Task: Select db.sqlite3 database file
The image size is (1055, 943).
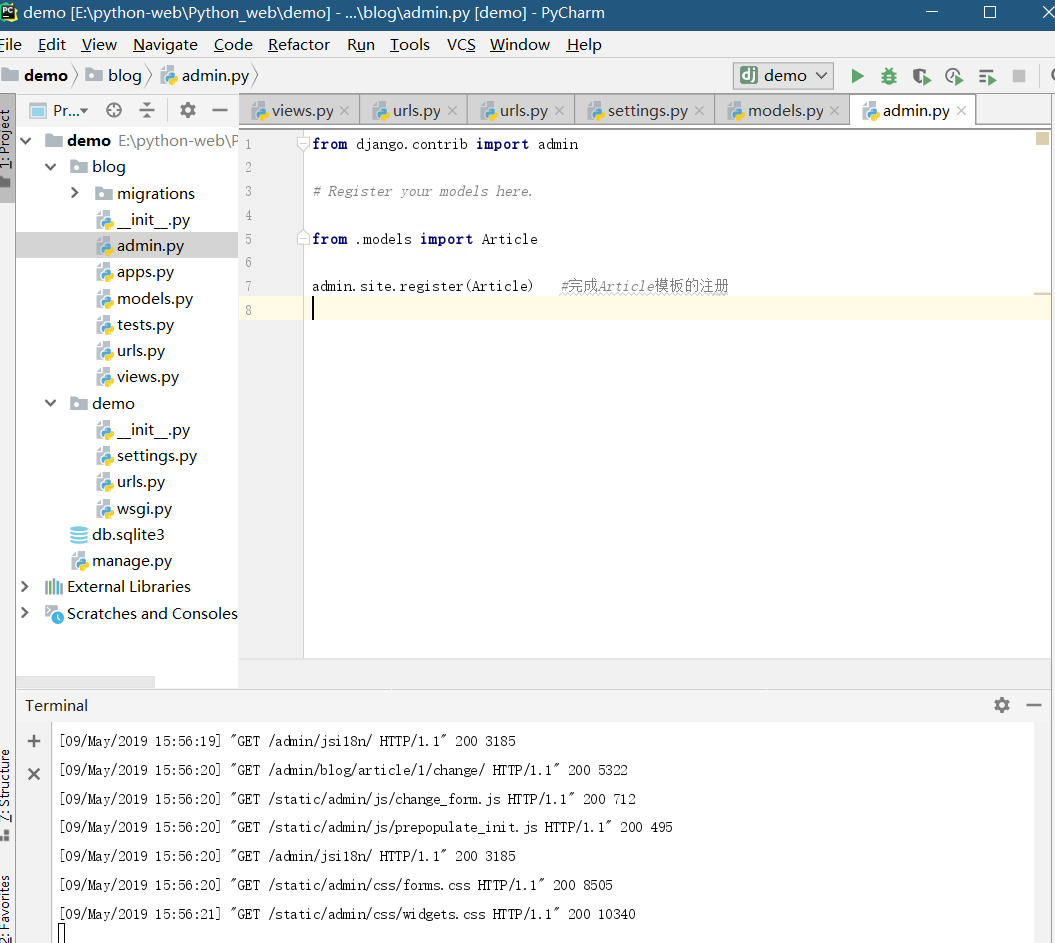Action: [x=117, y=534]
